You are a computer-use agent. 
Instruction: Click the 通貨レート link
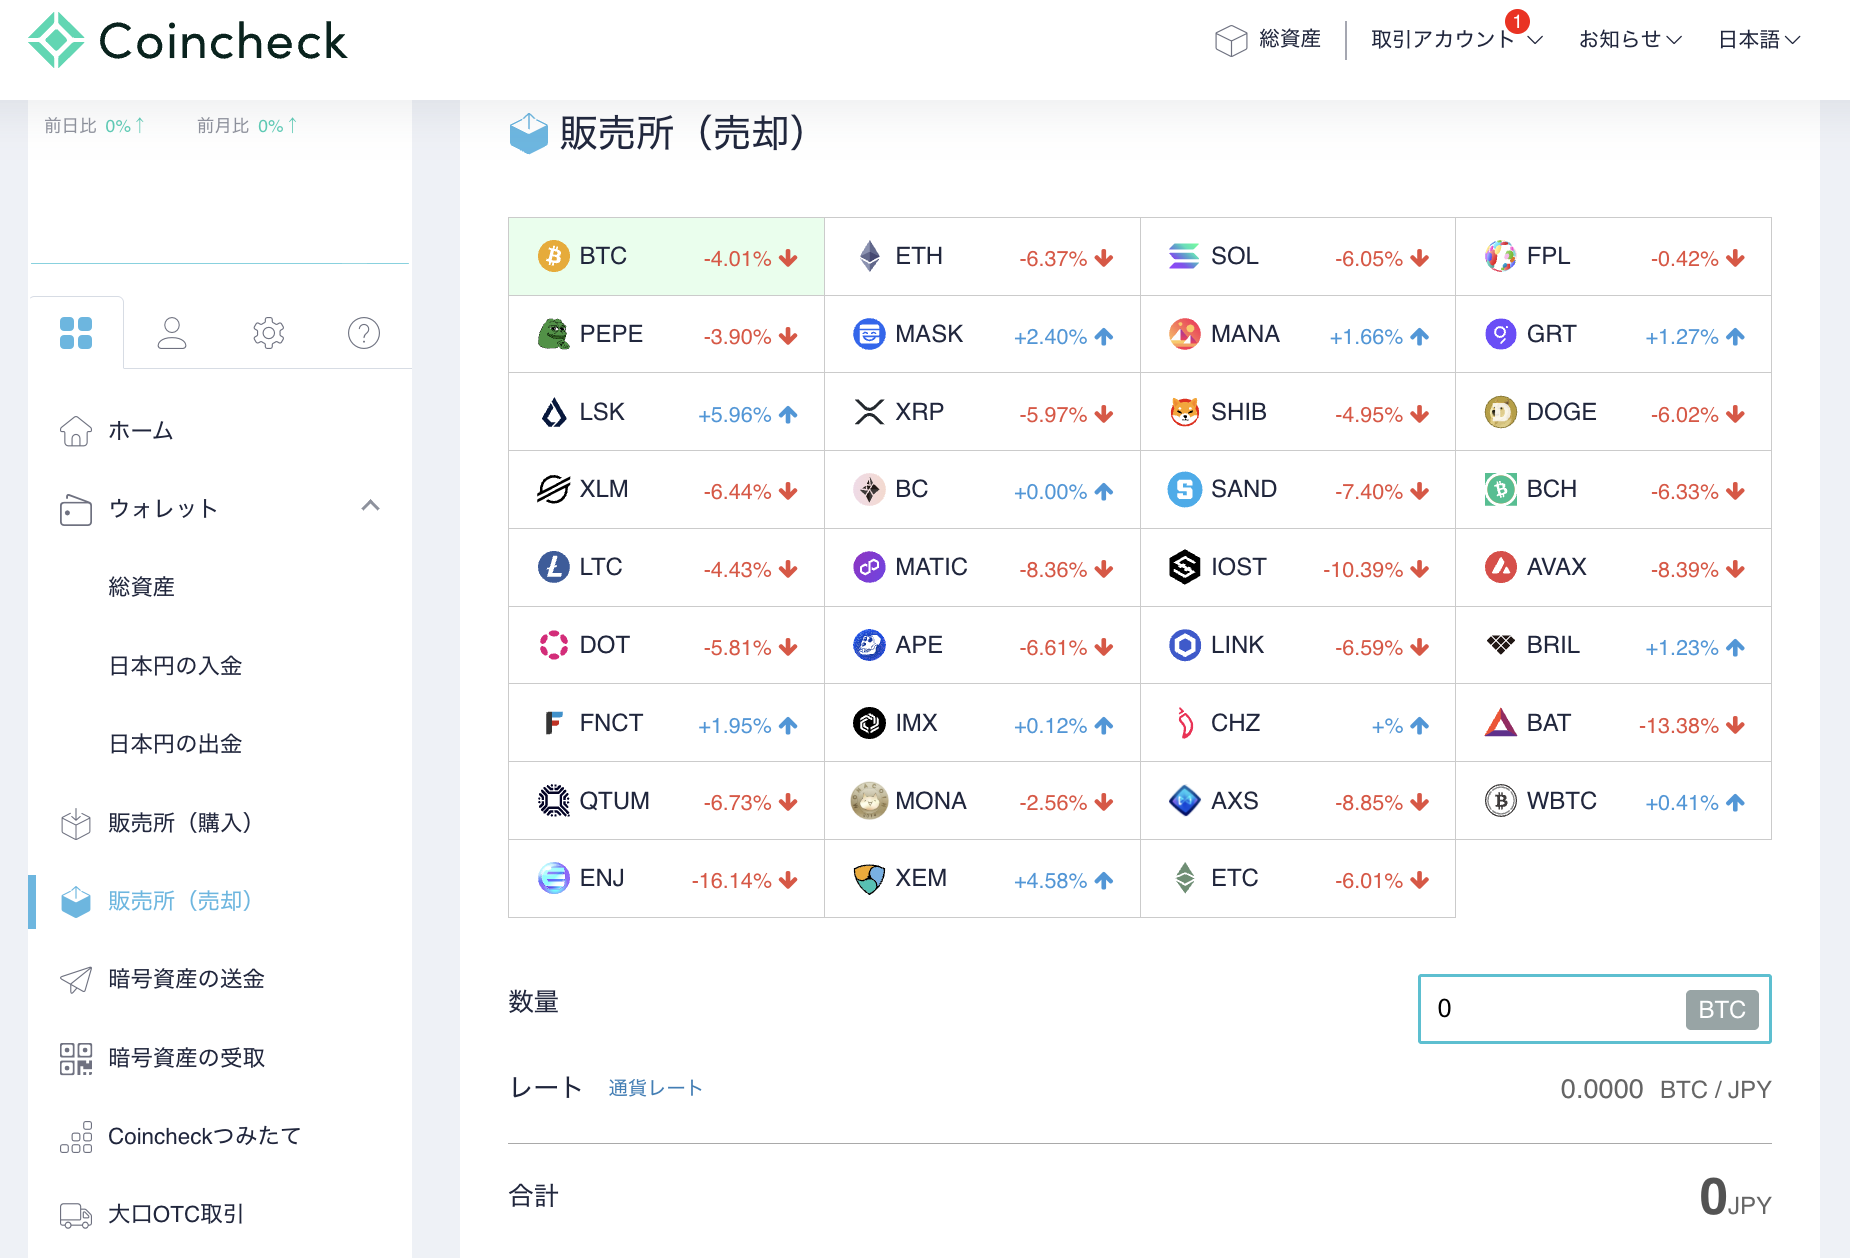tap(655, 1088)
